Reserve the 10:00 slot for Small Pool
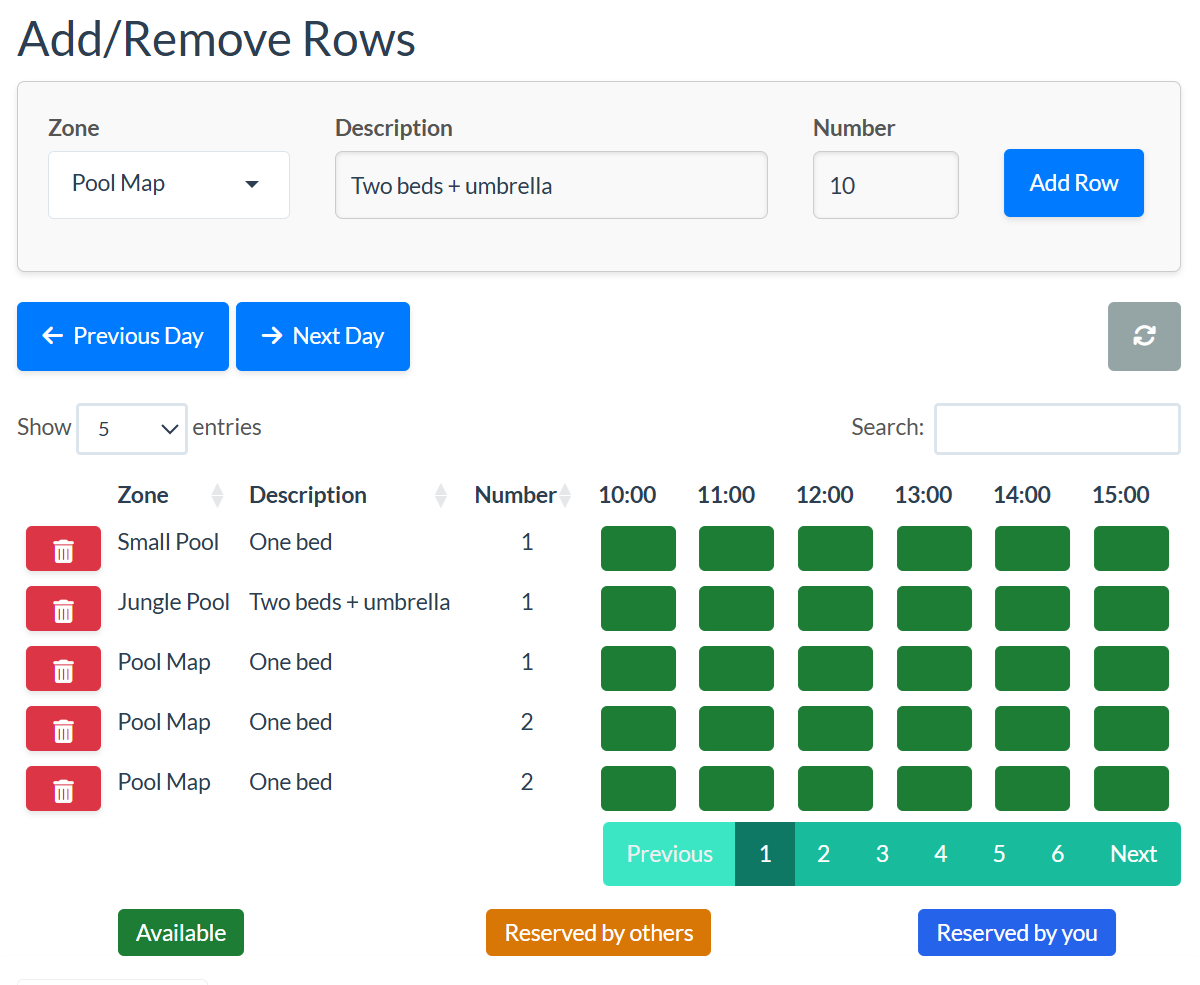Viewport: 1200px width, 985px height. (x=638, y=548)
